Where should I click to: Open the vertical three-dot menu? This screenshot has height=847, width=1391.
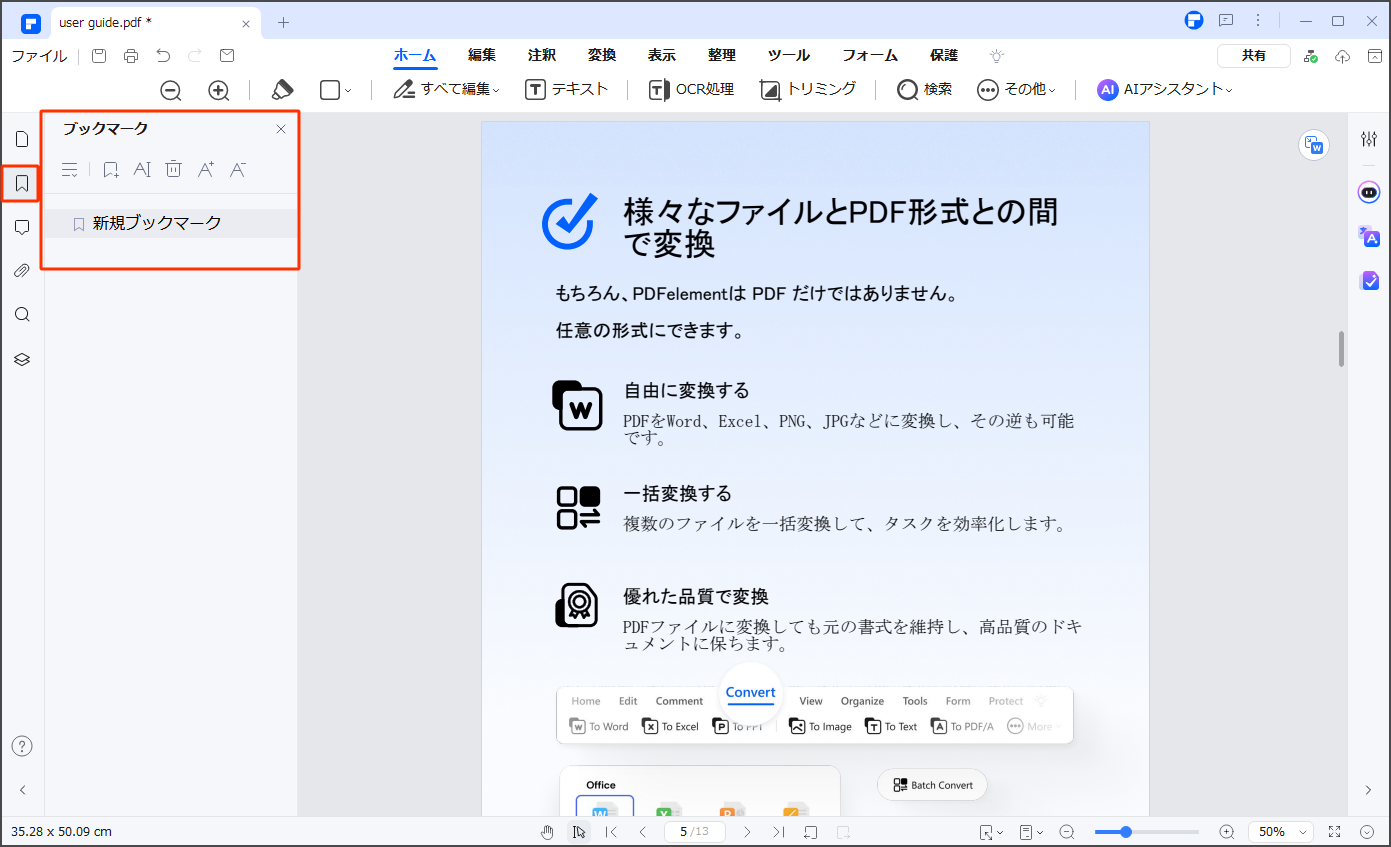point(1258,20)
